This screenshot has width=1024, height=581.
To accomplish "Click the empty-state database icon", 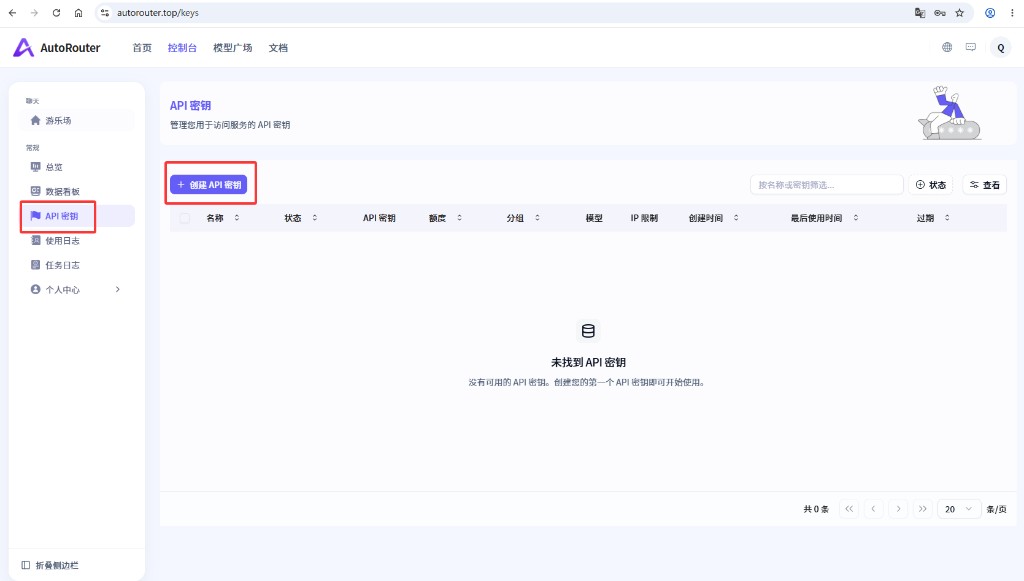I will (588, 331).
